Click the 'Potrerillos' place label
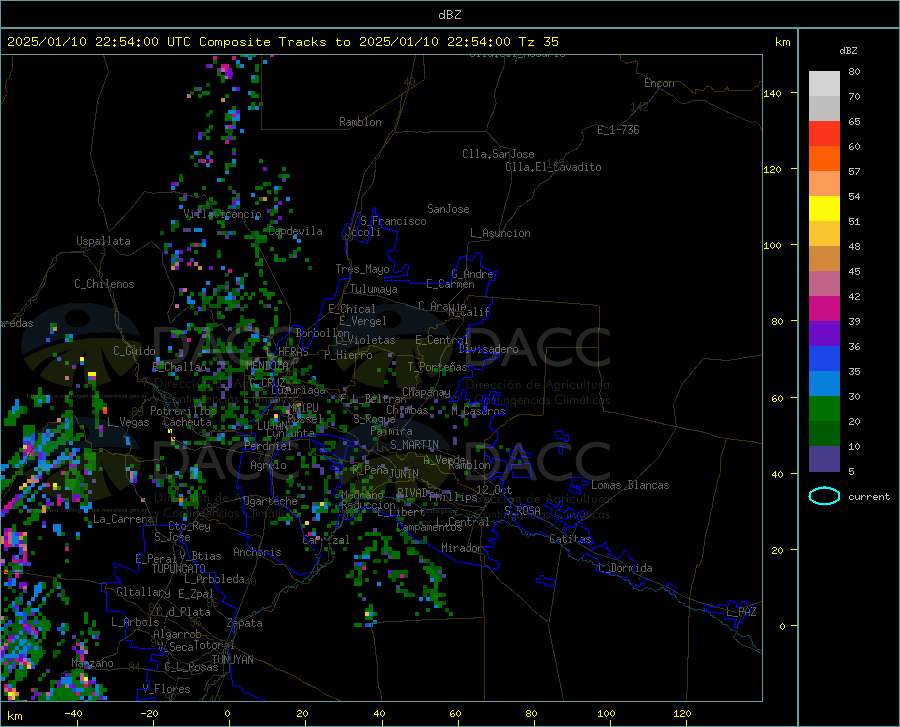900x727 pixels. click(x=183, y=411)
